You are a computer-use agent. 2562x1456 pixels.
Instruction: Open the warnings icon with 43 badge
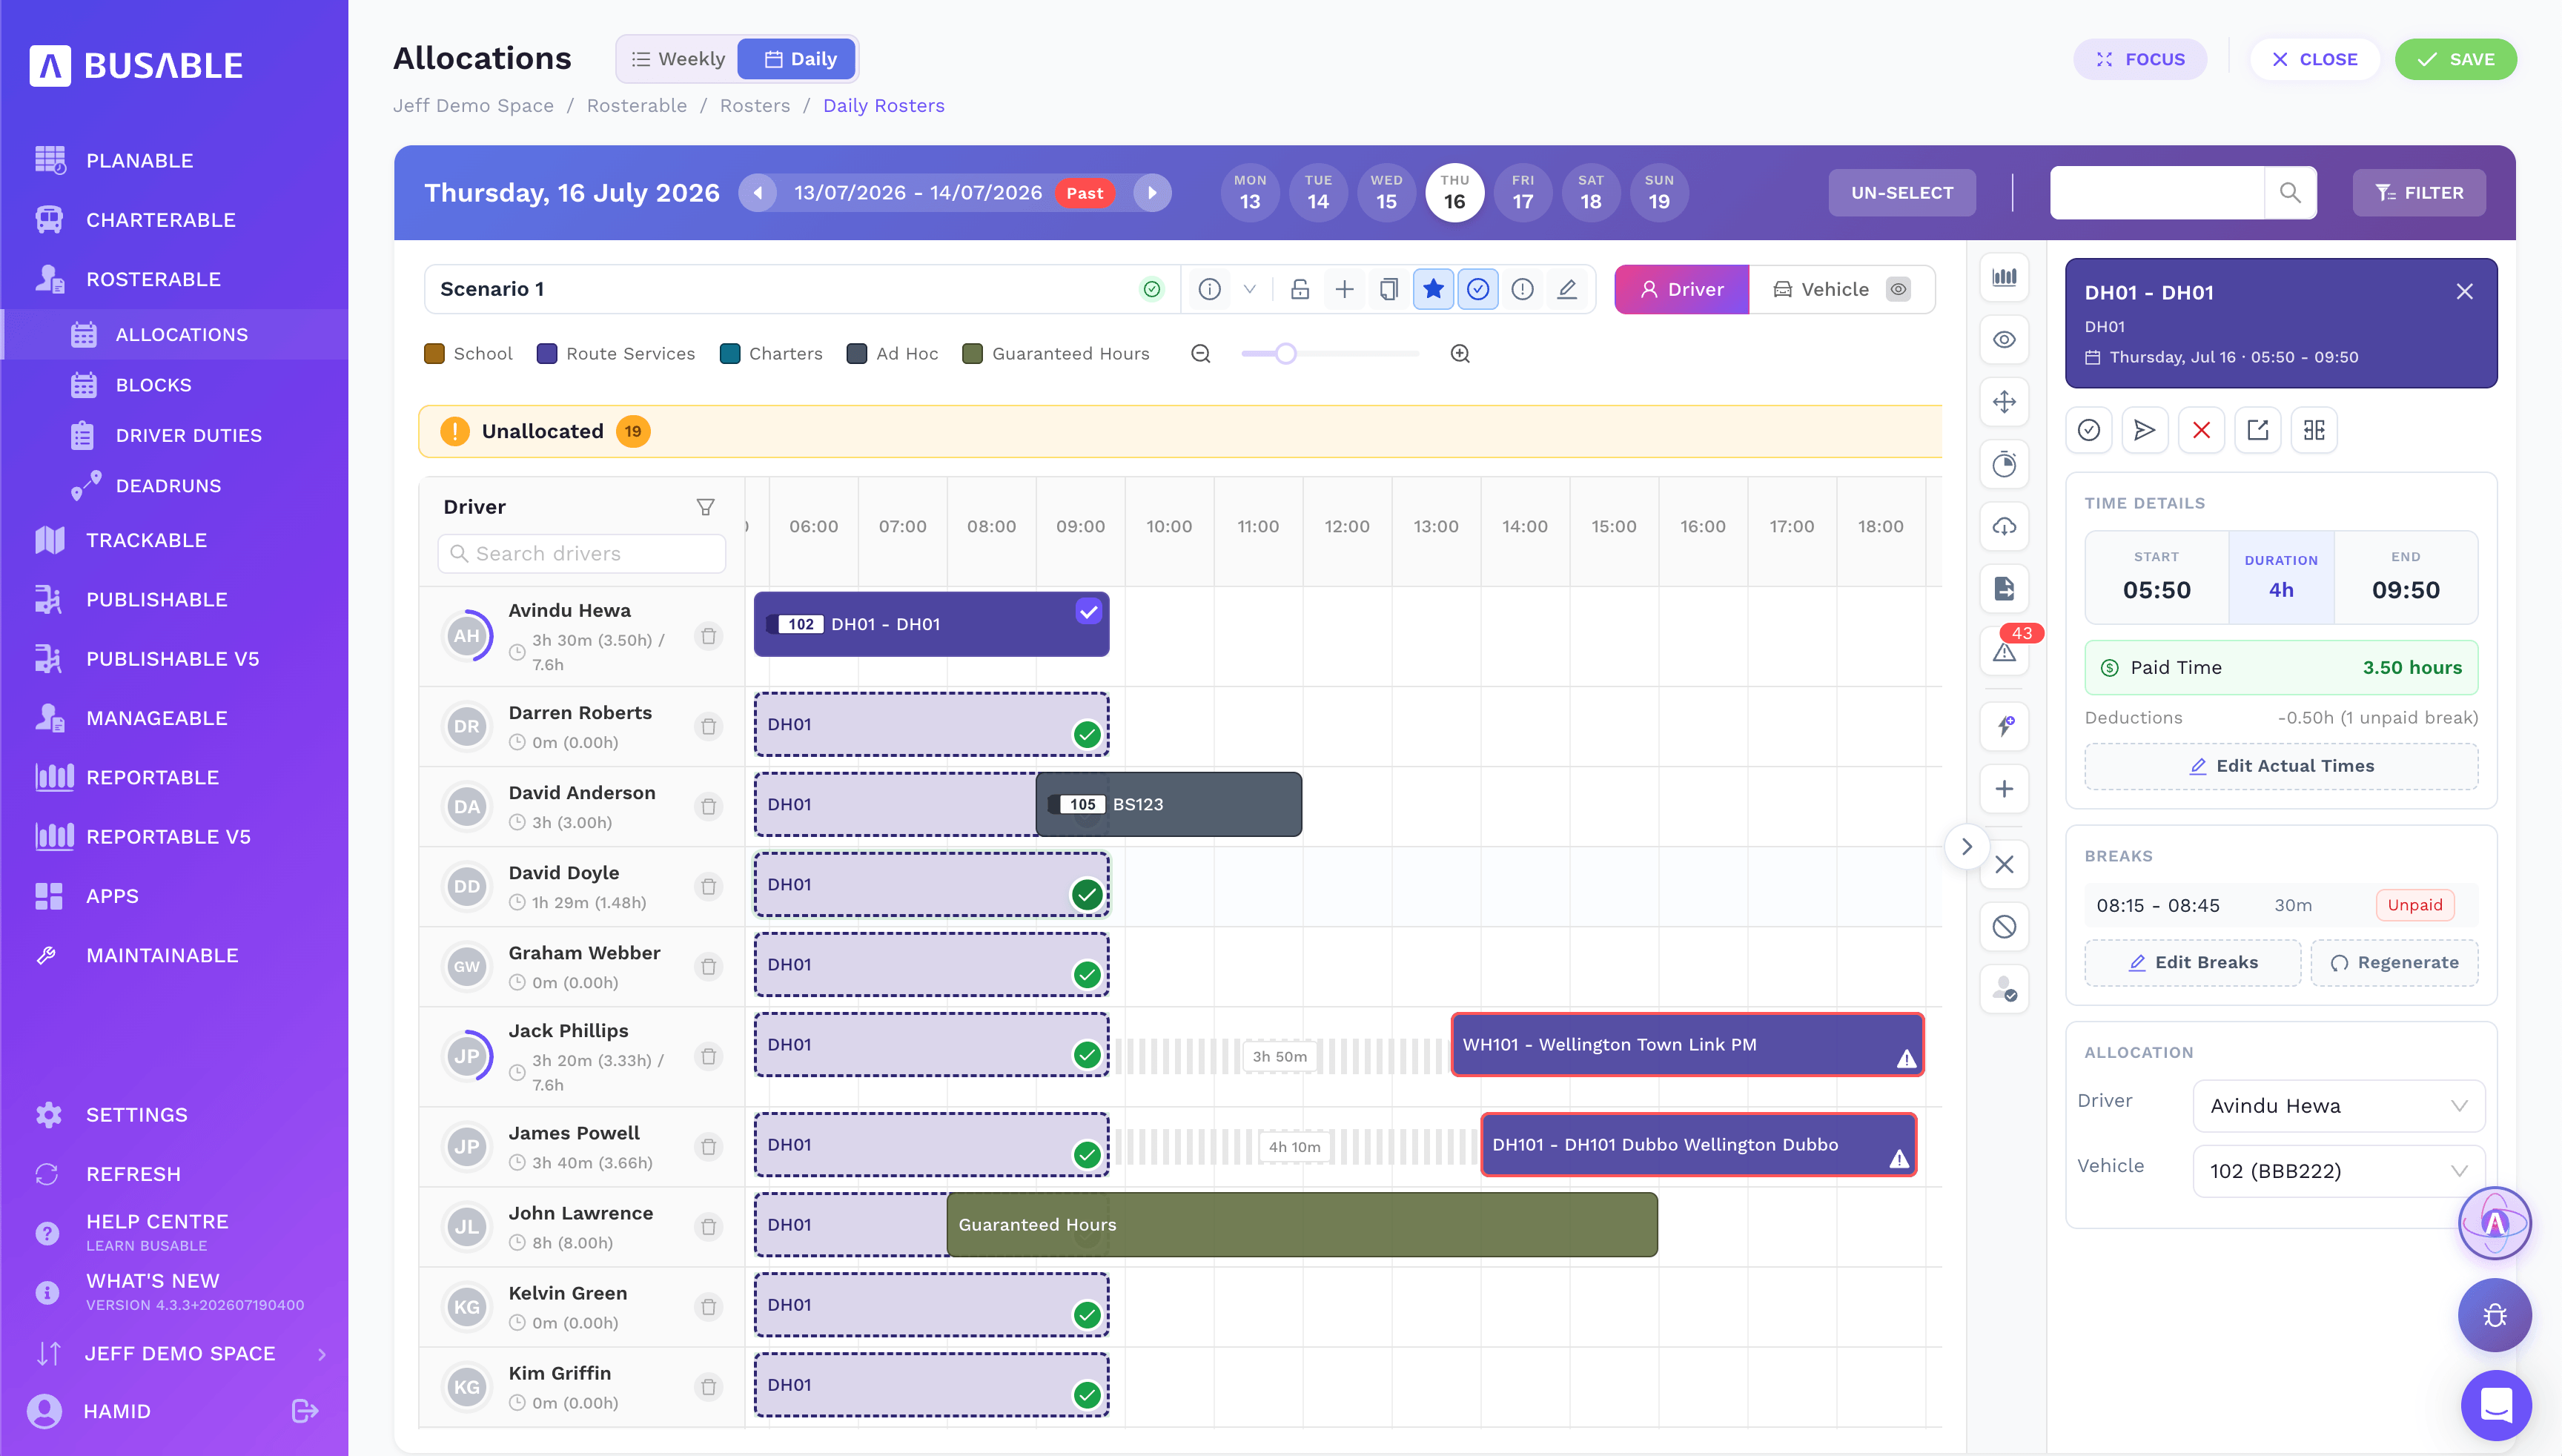2004,652
